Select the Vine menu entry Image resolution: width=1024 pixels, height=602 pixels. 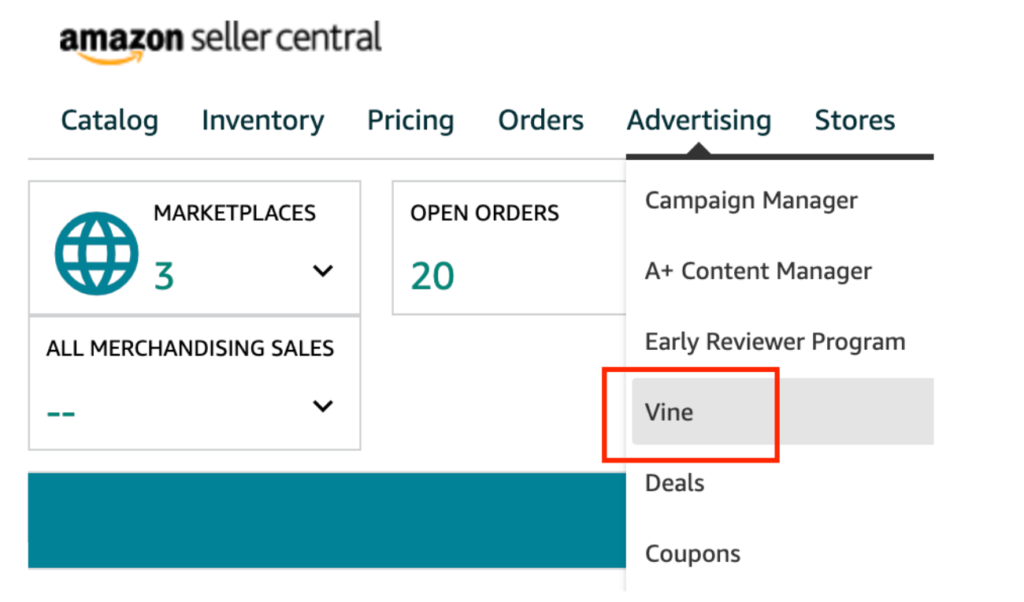coord(668,412)
